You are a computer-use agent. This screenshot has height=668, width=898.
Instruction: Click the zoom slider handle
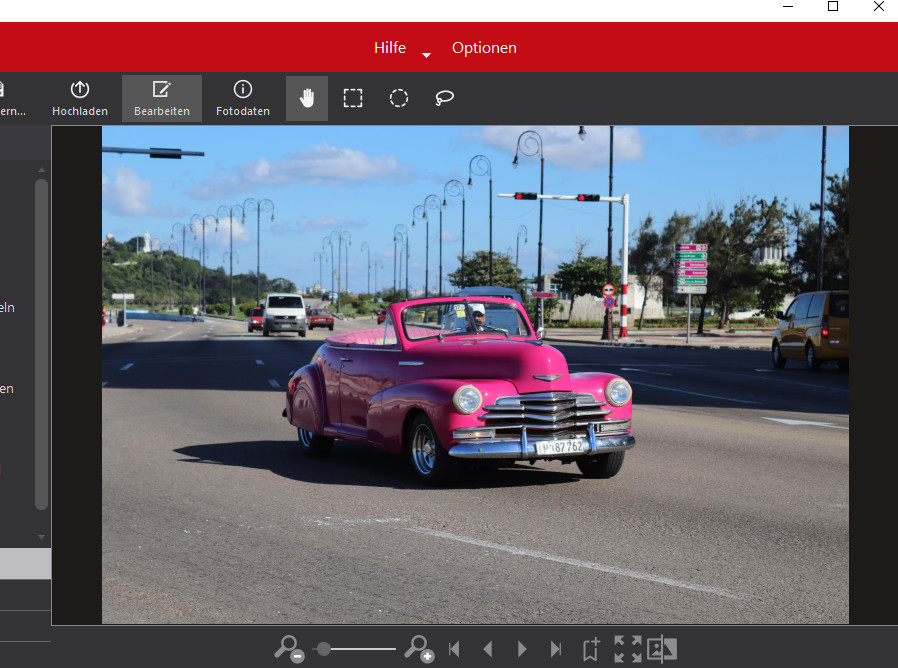(323, 649)
